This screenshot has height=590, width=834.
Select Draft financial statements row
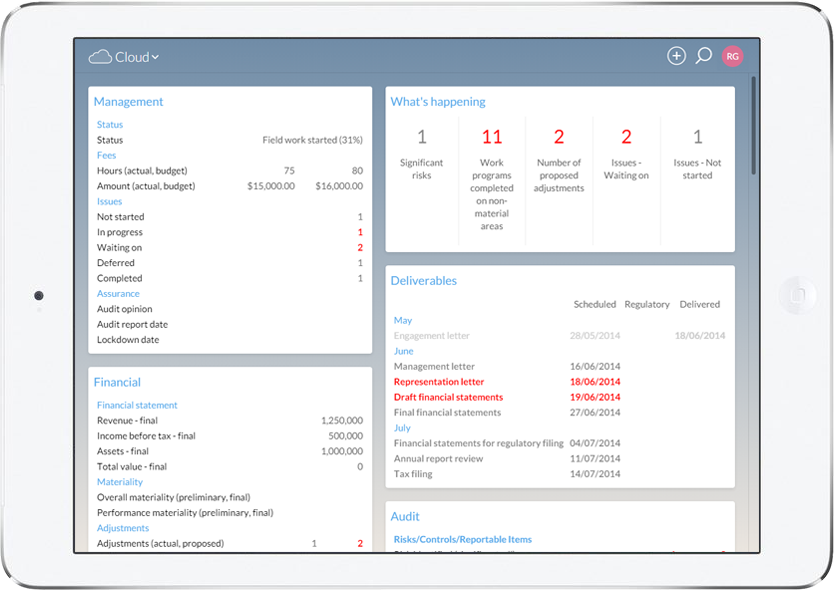pyautogui.click(x=448, y=397)
